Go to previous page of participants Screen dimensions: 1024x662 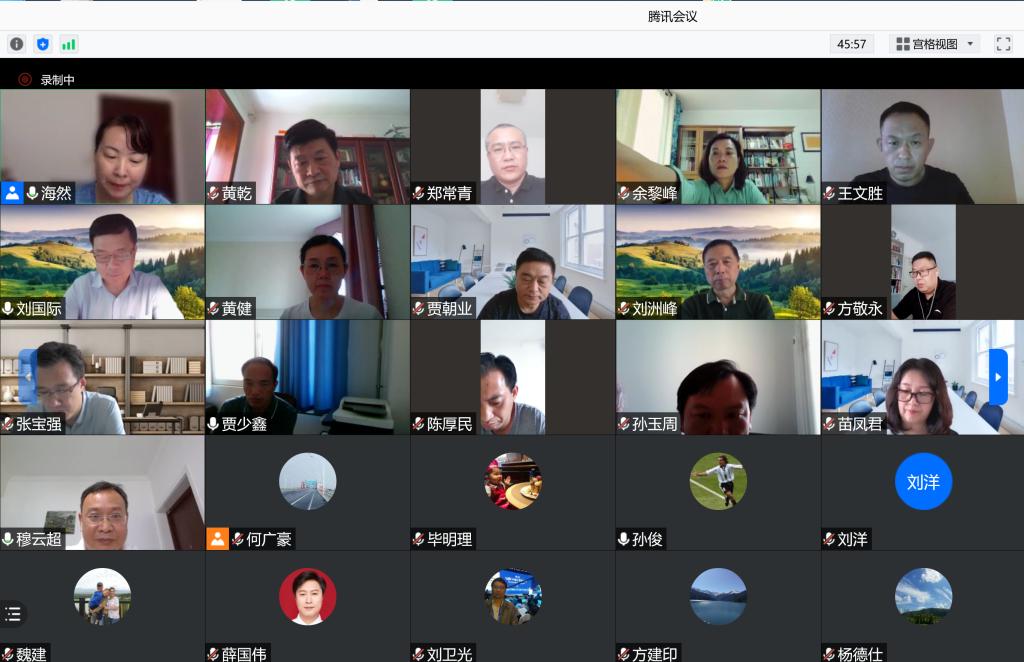click(27, 377)
